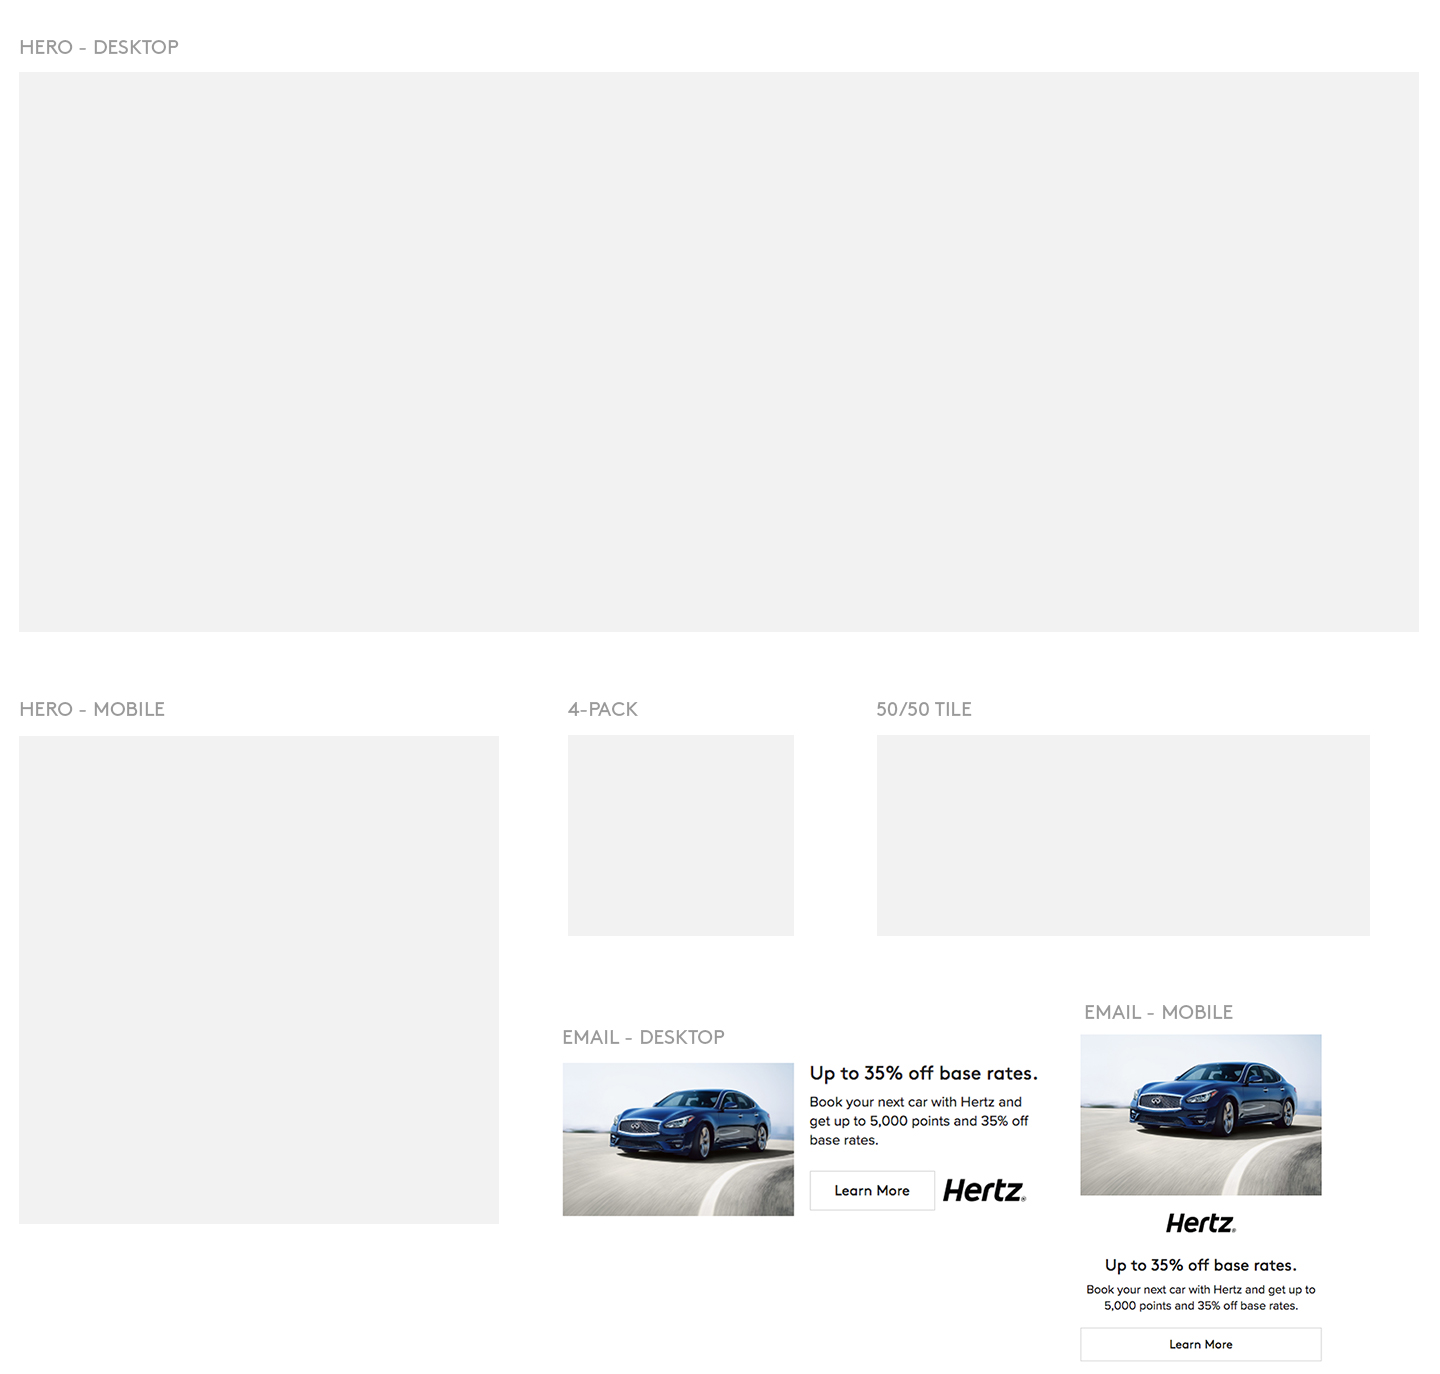
Task: Click the 4-Pack gray placeholder tile
Action: click(680, 835)
